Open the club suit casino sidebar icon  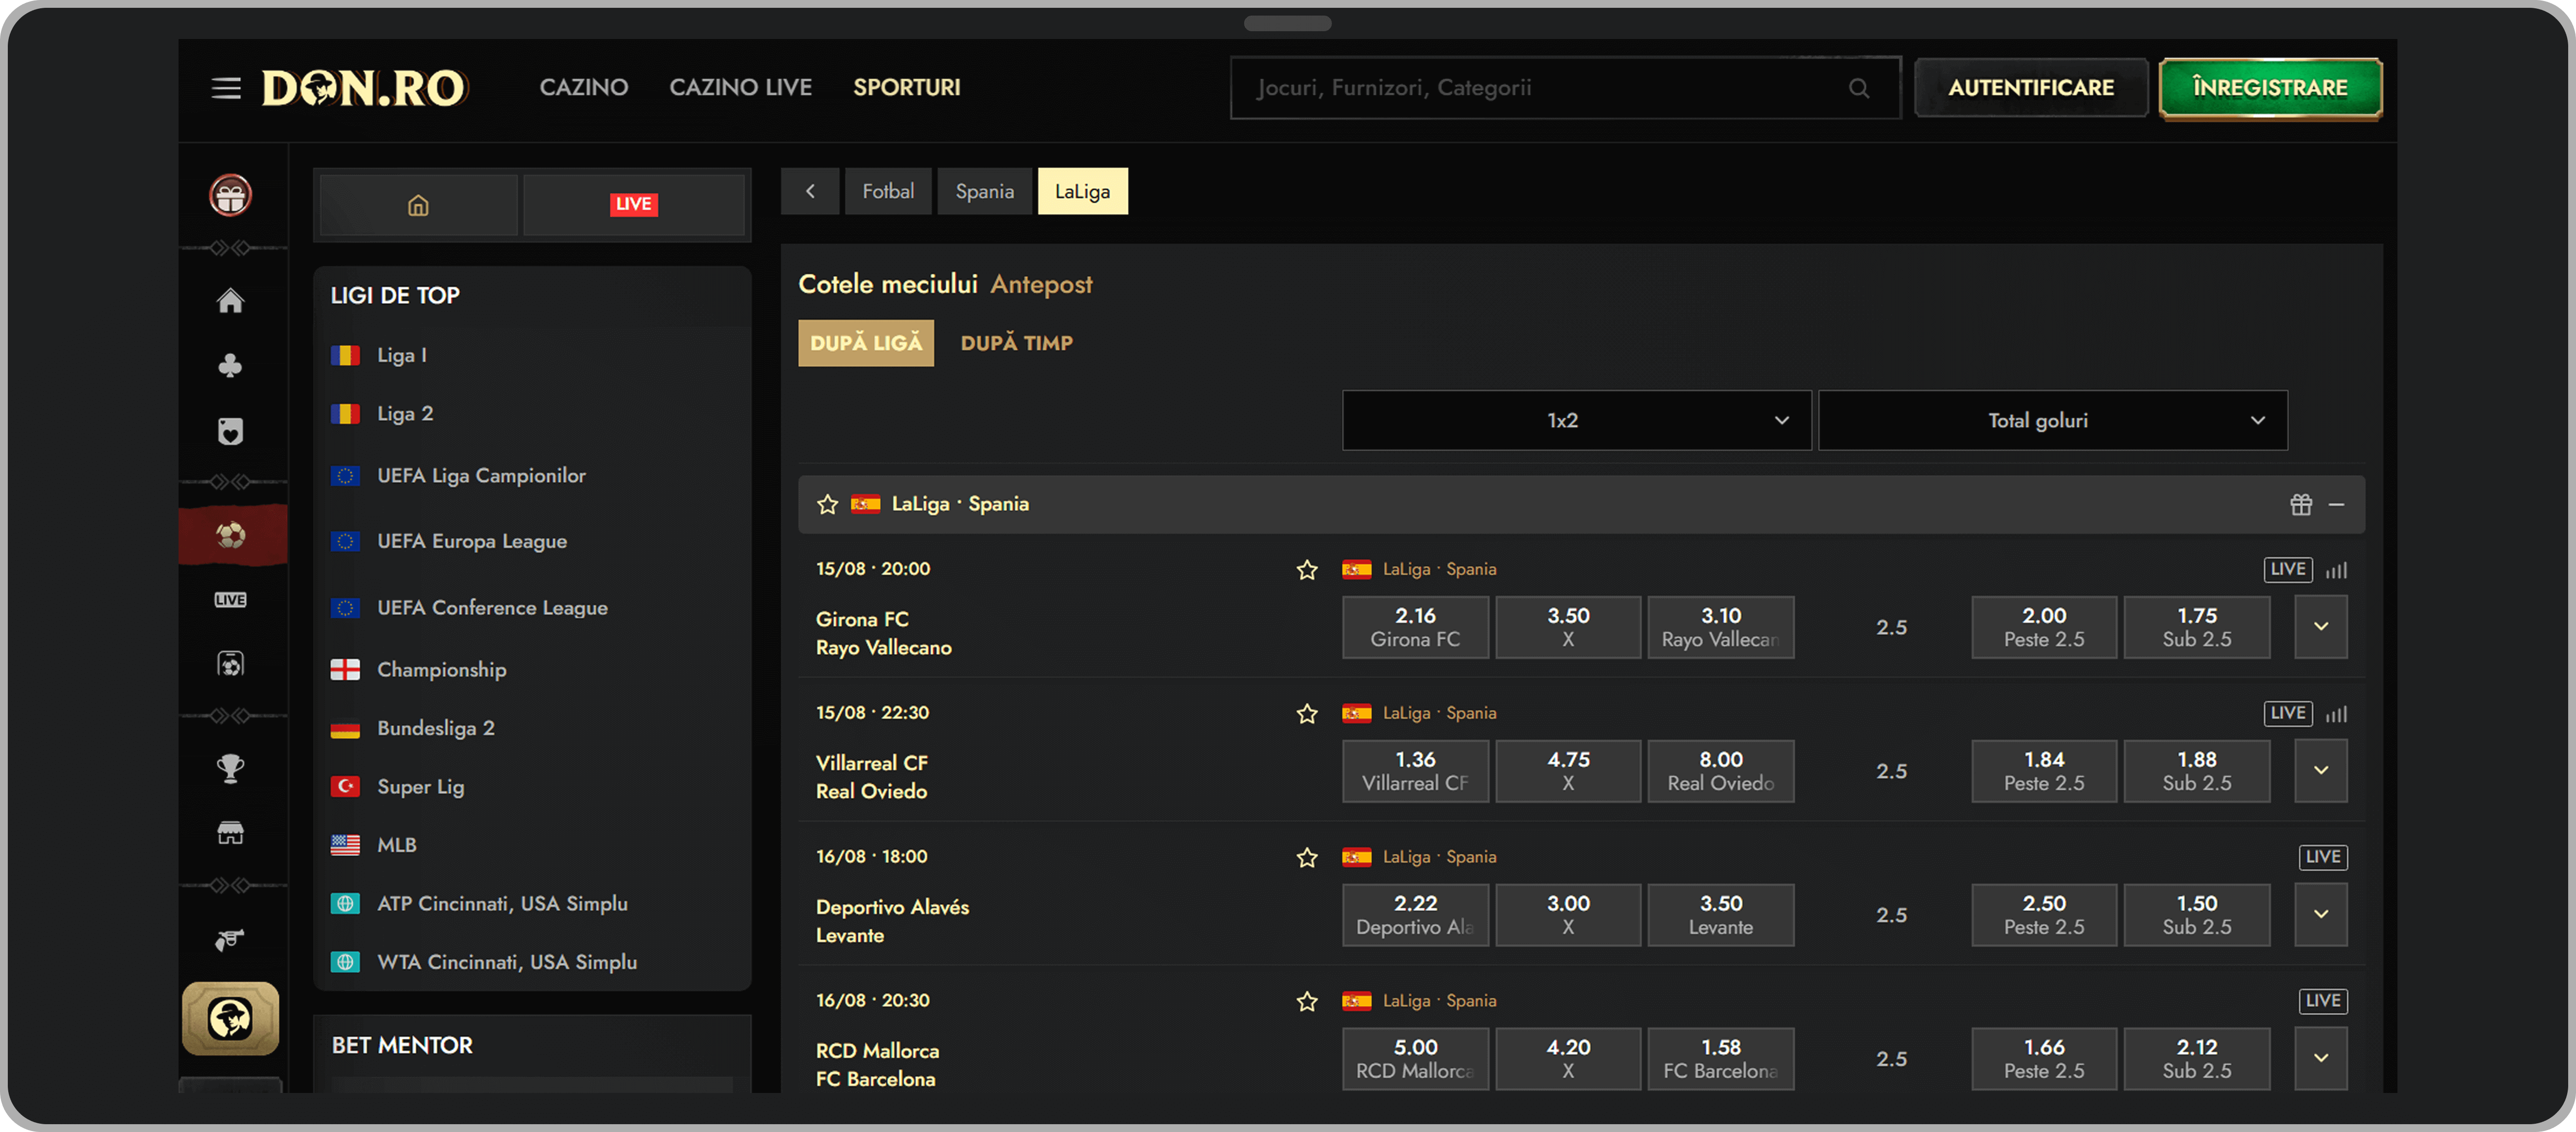230,366
